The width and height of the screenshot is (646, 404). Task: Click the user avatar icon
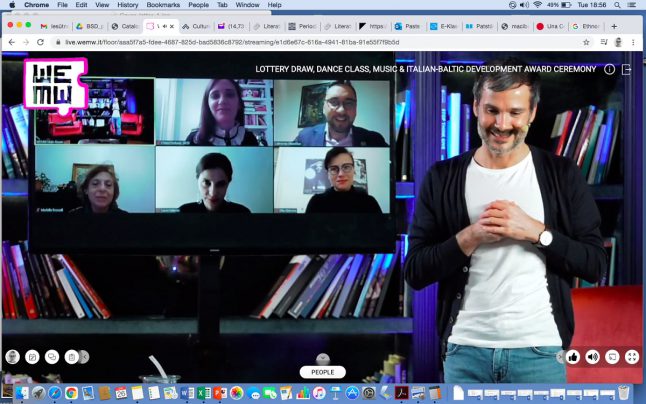point(12,356)
